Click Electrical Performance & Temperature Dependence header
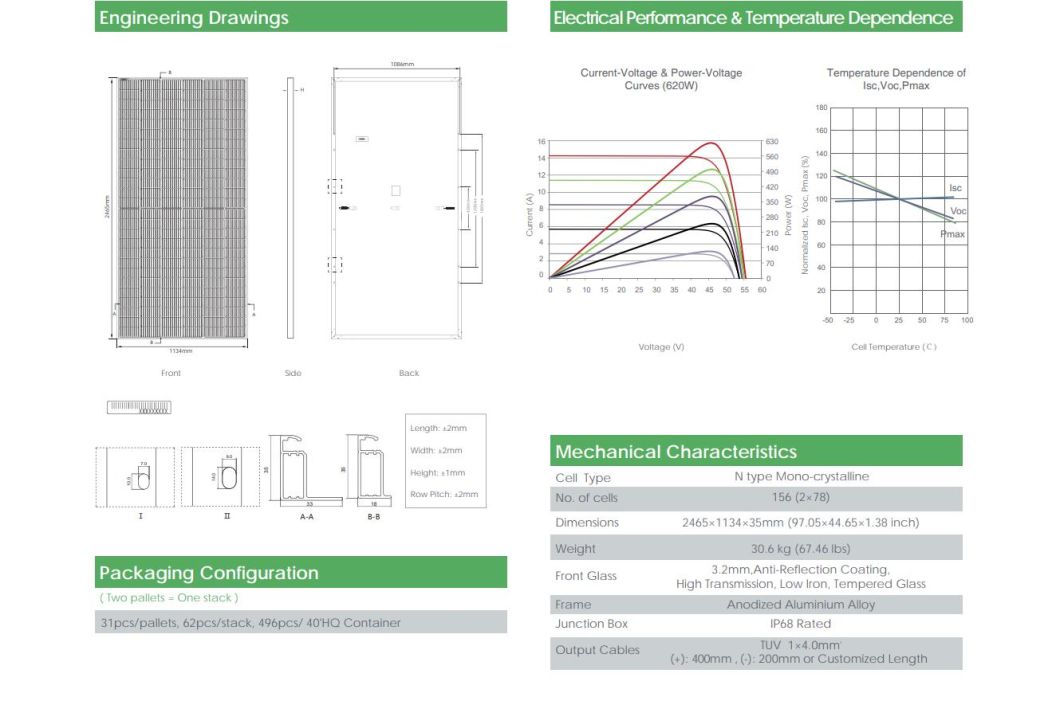1060x701 pixels. pyautogui.click(x=755, y=18)
